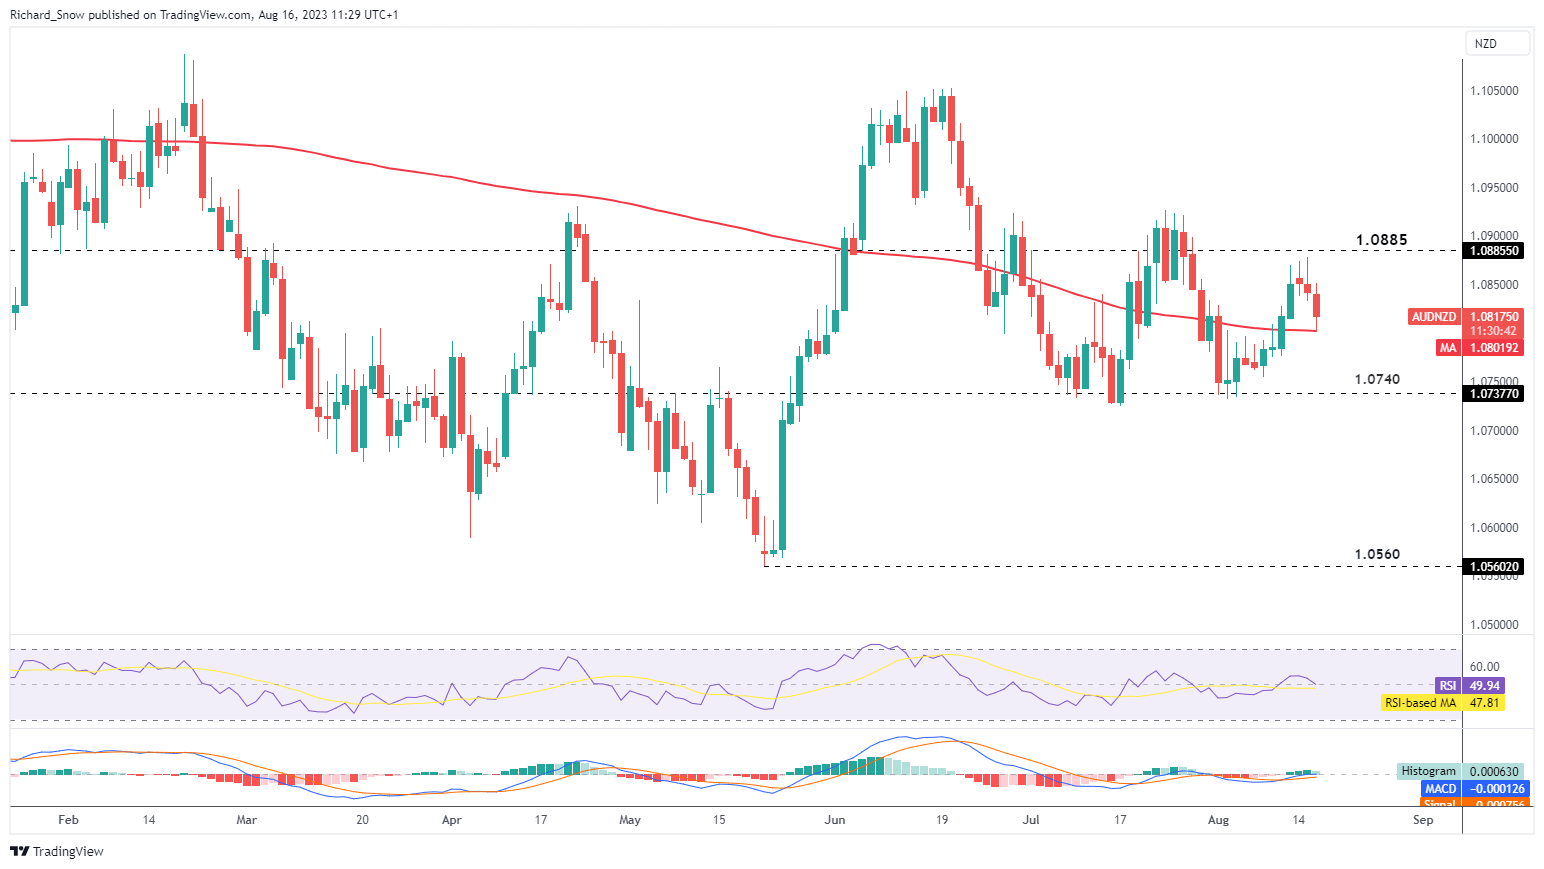Click the RSI value 49.94
The height and width of the screenshot is (869, 1544).
(x=1484, y=686)
